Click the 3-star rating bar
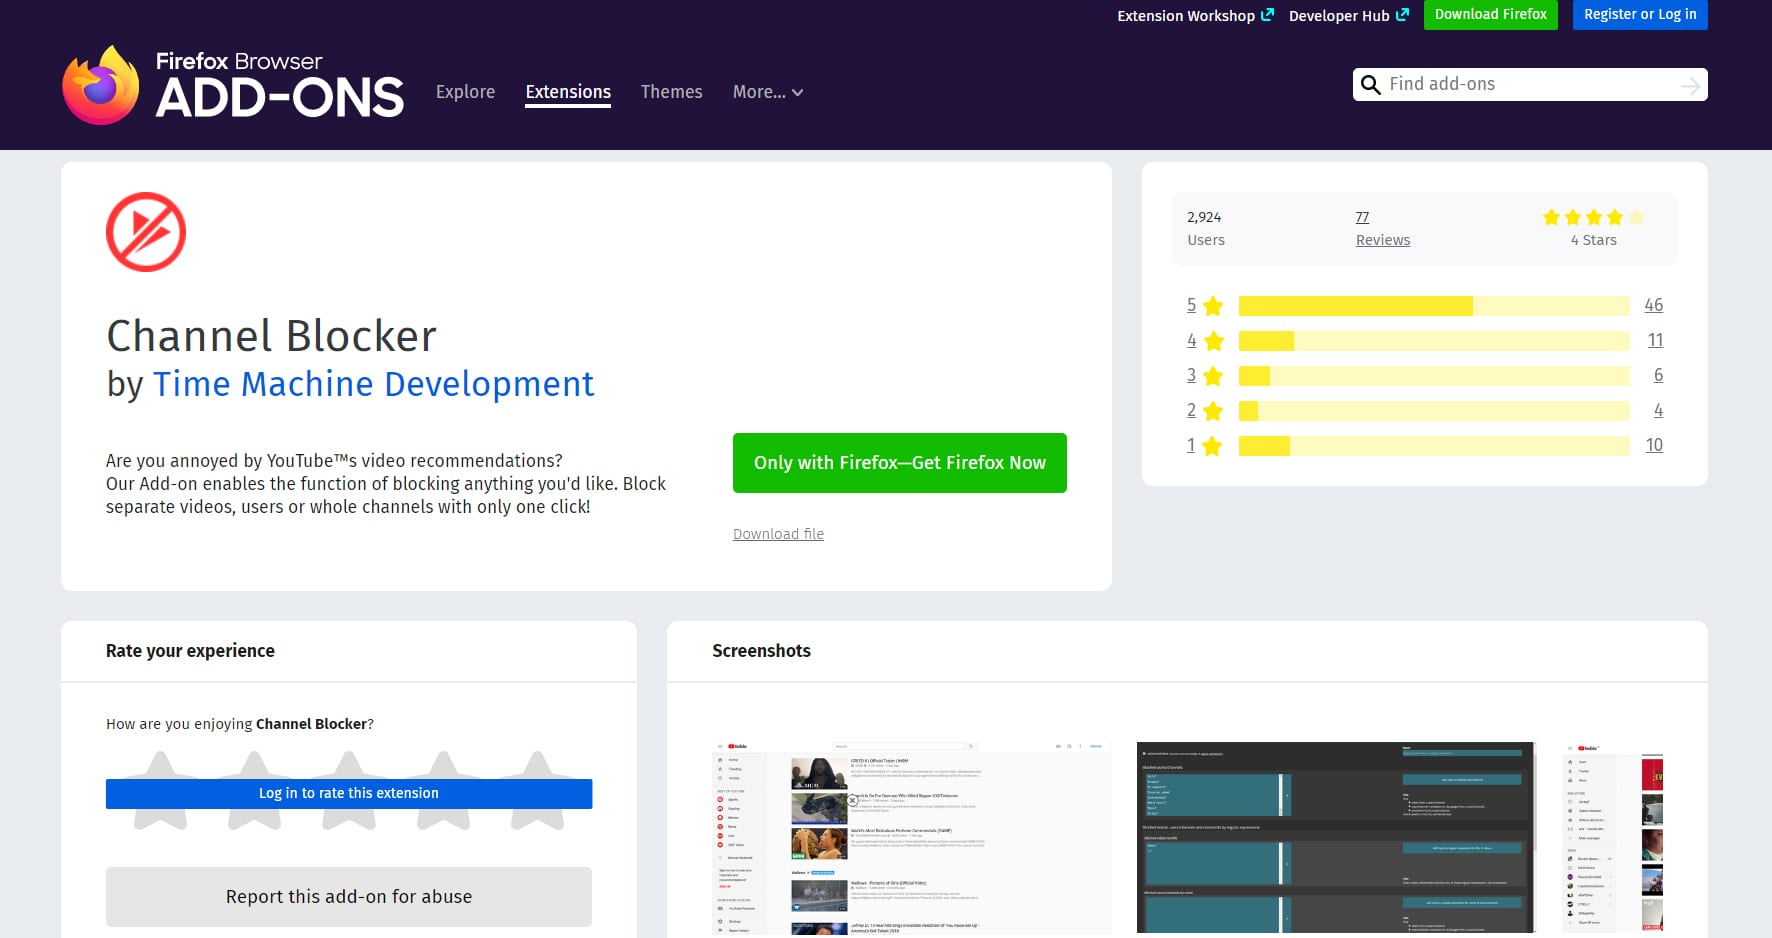1772x938 pixels. [x=1434, y=376]
